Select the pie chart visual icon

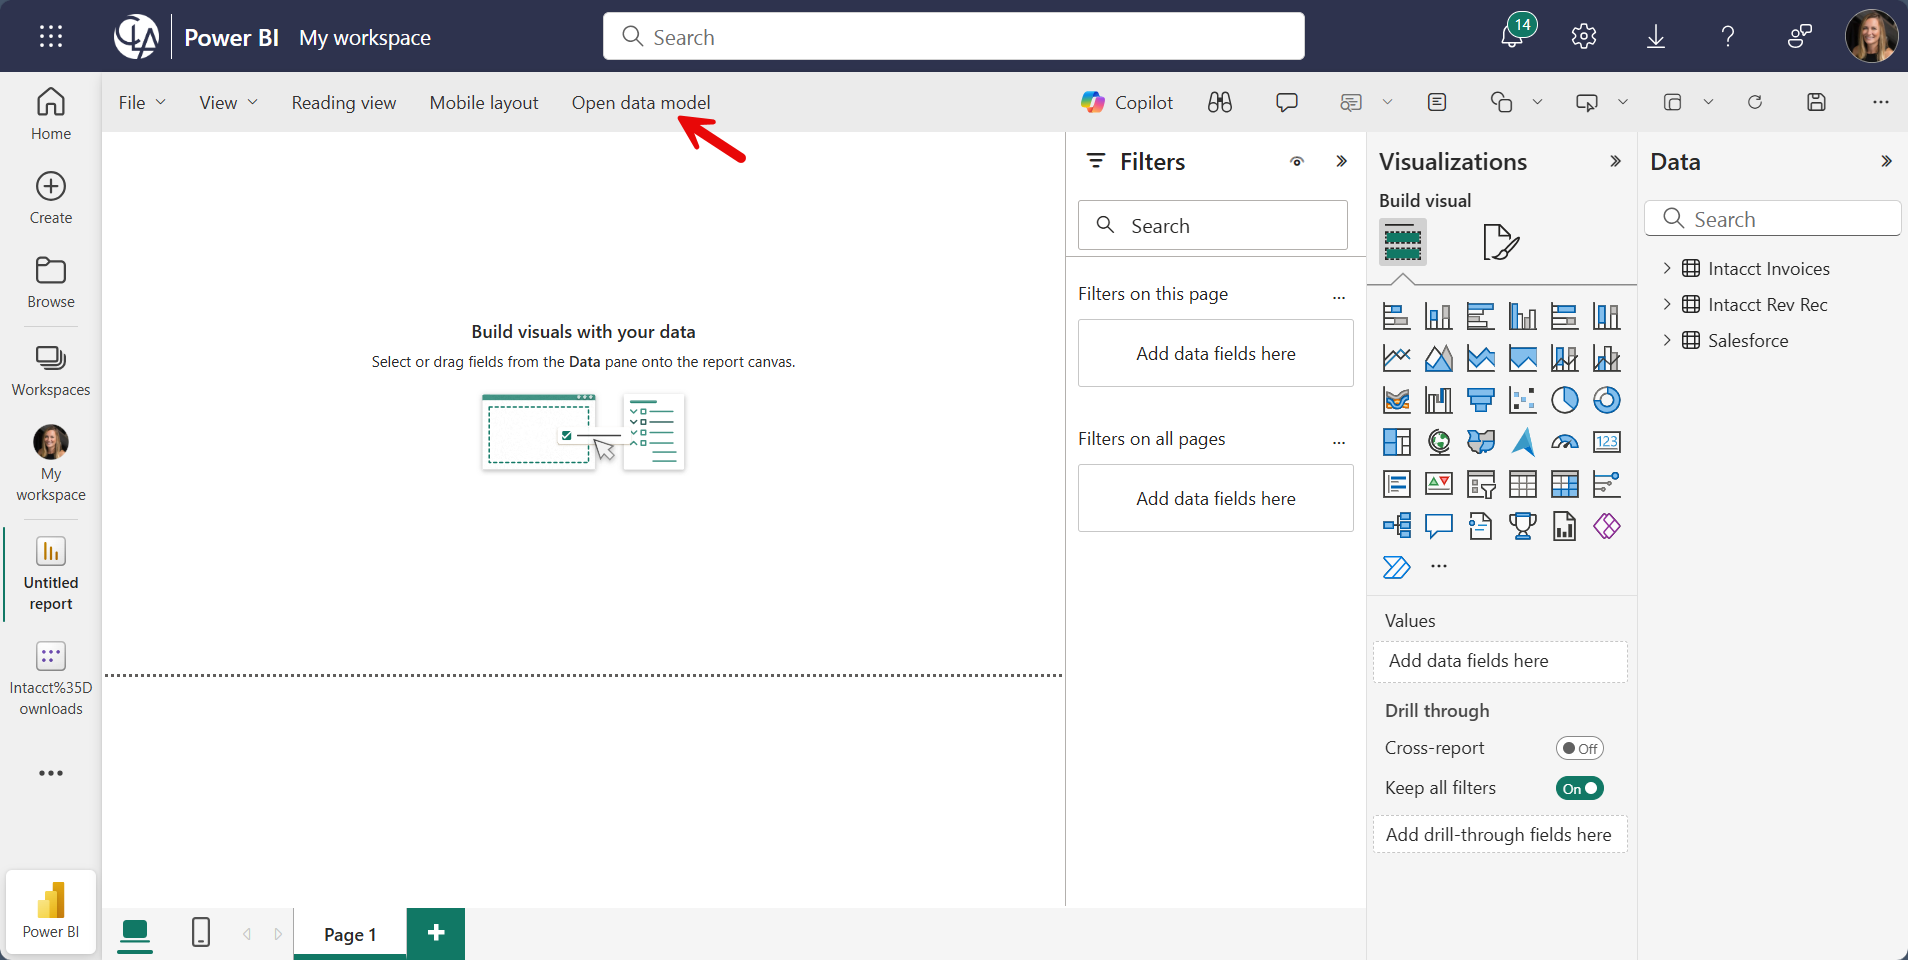coord(1564,400)
